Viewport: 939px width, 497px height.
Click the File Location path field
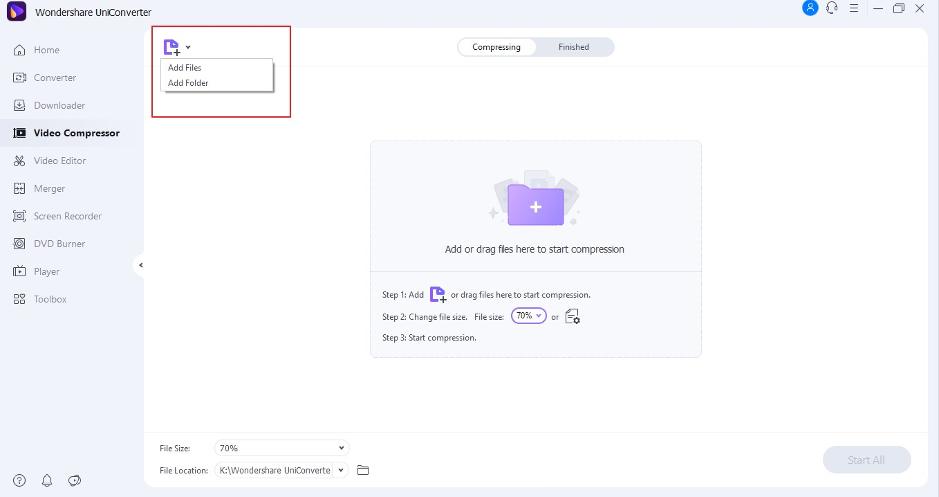click(x=274, y=471)
